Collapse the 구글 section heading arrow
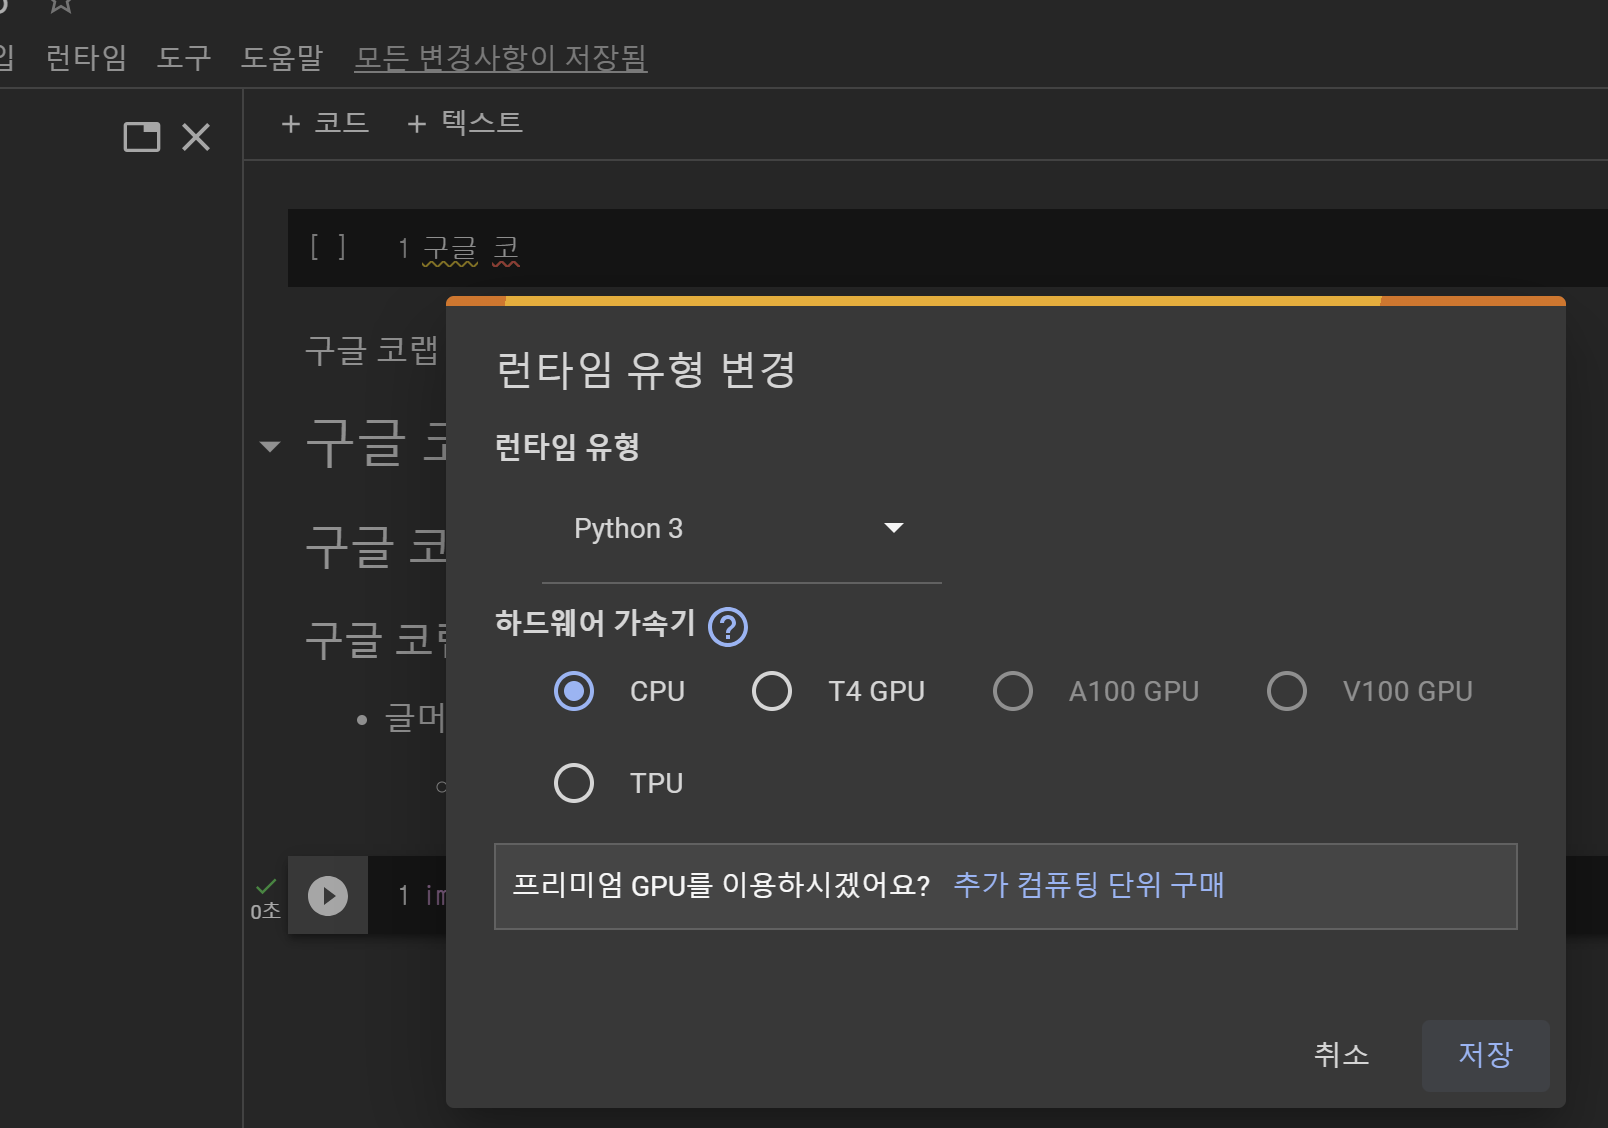 tap(270, 446)
